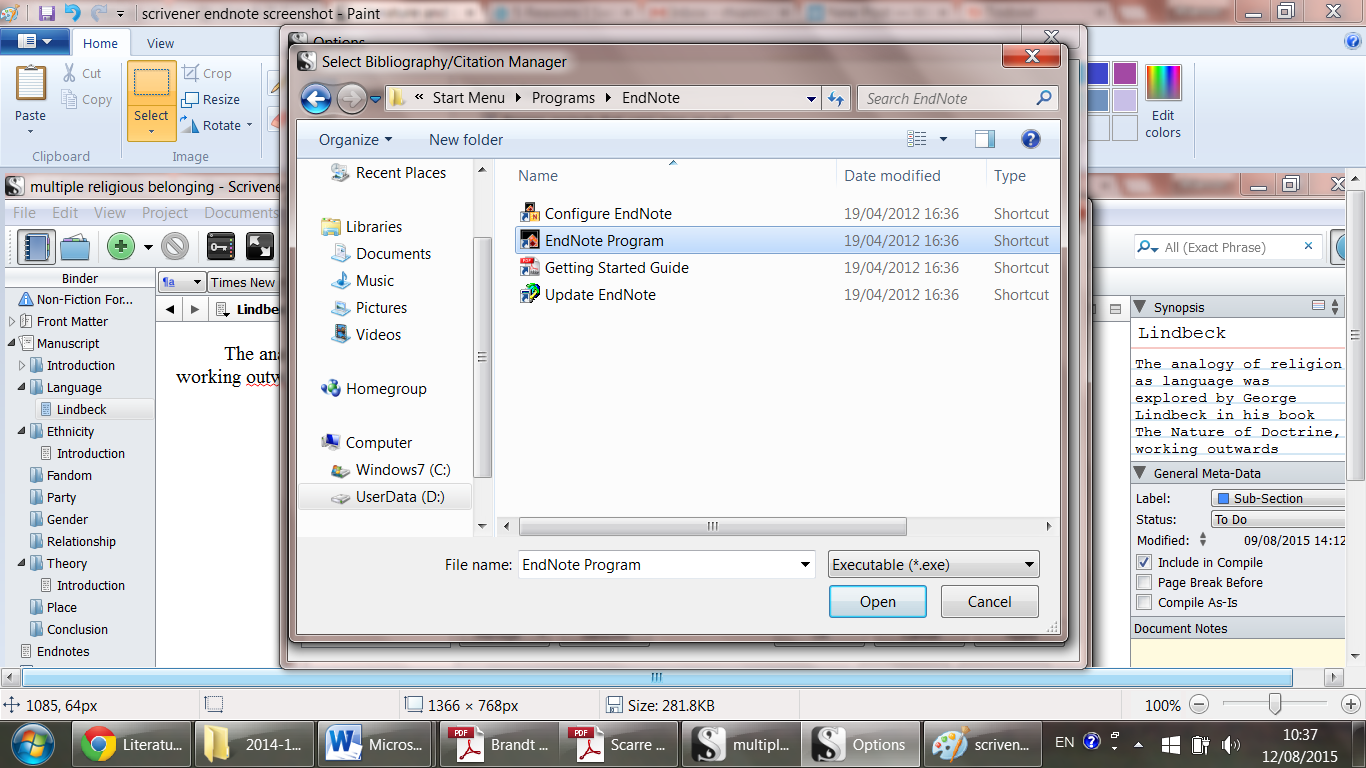The width and height of the screenshot is (1366, 768).
Task: Uncheck Include in Compile checkbox
Action: tap(1144, 562)
